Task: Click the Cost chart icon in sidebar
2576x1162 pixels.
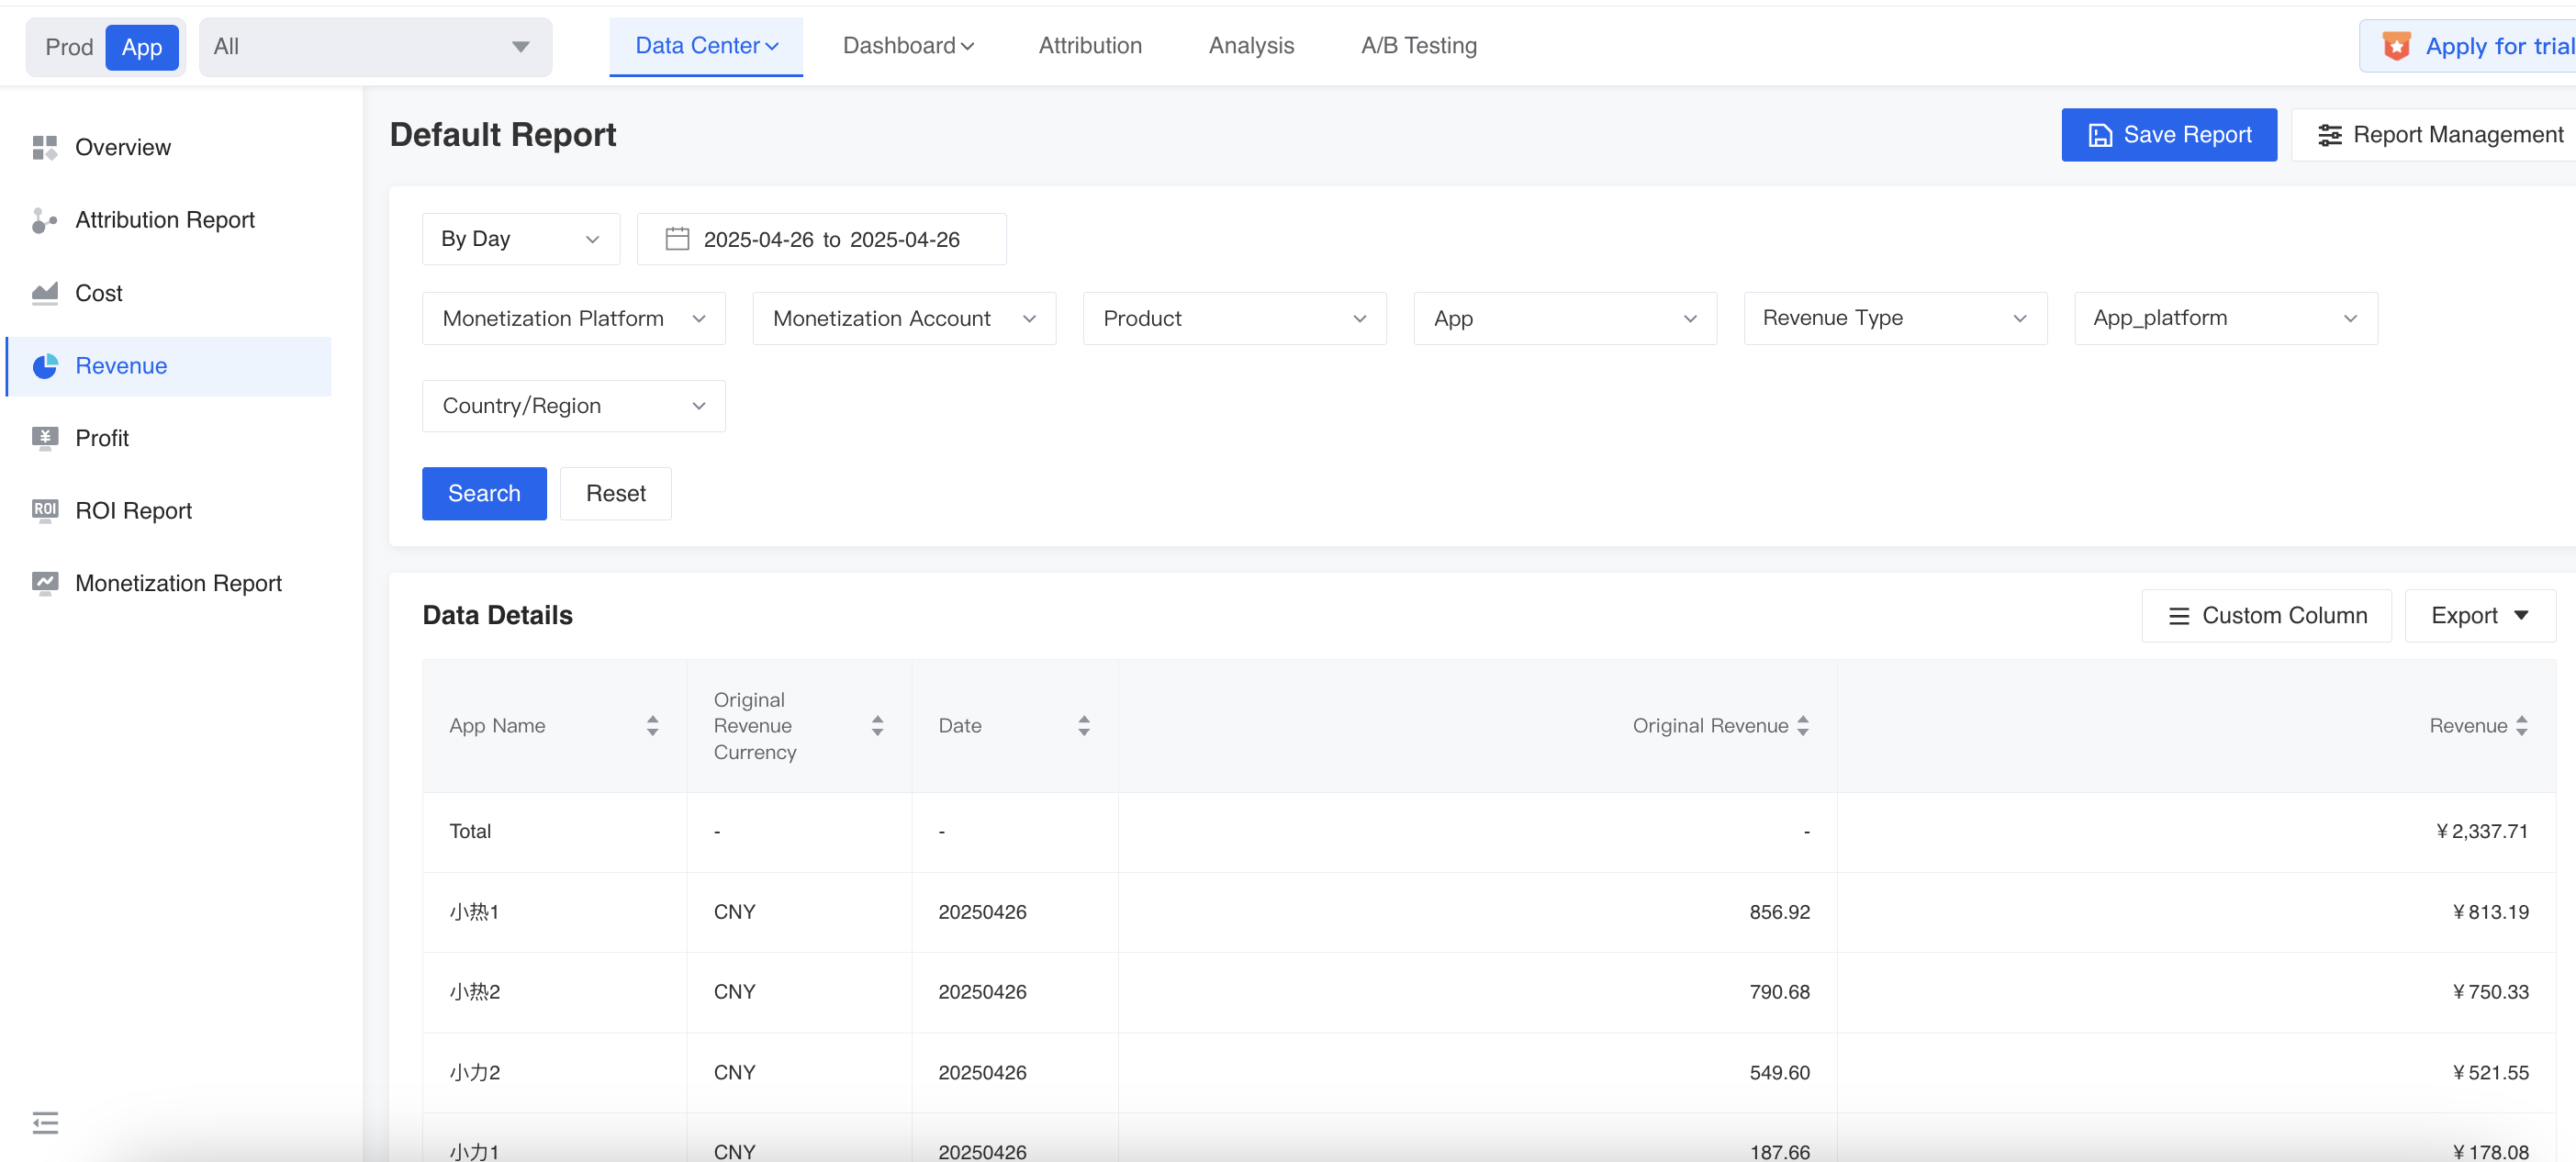Action: coord(44,292)
